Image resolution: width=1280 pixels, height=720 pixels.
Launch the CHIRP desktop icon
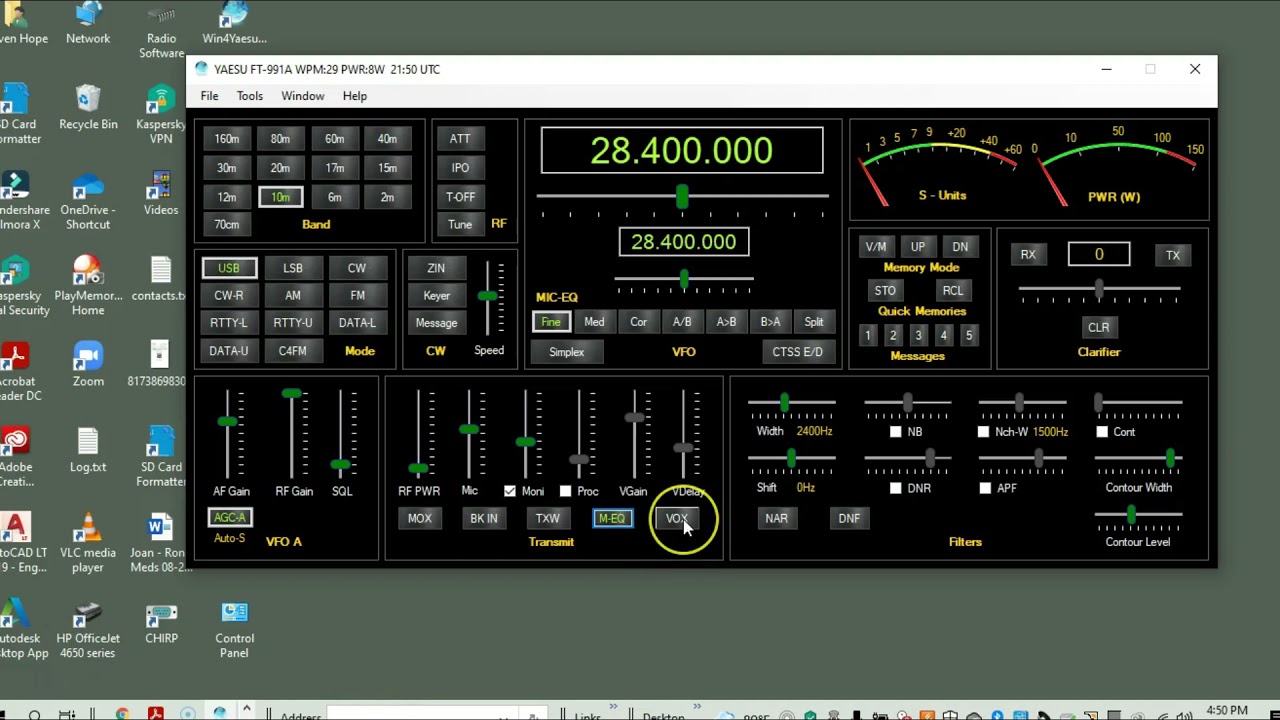pyautogui.click(x=161, y=622)
